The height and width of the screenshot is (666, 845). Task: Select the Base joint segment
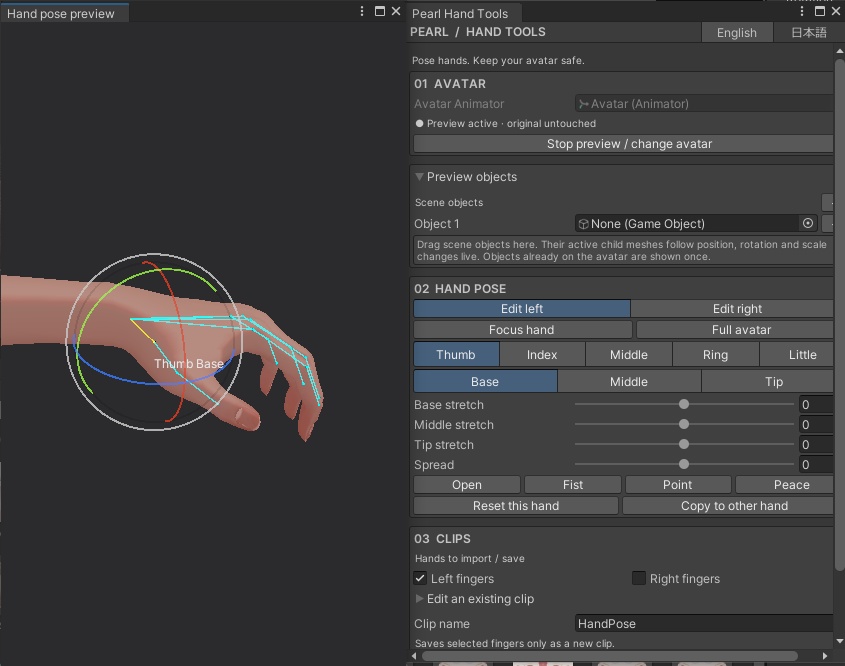(x=485, y=381)
